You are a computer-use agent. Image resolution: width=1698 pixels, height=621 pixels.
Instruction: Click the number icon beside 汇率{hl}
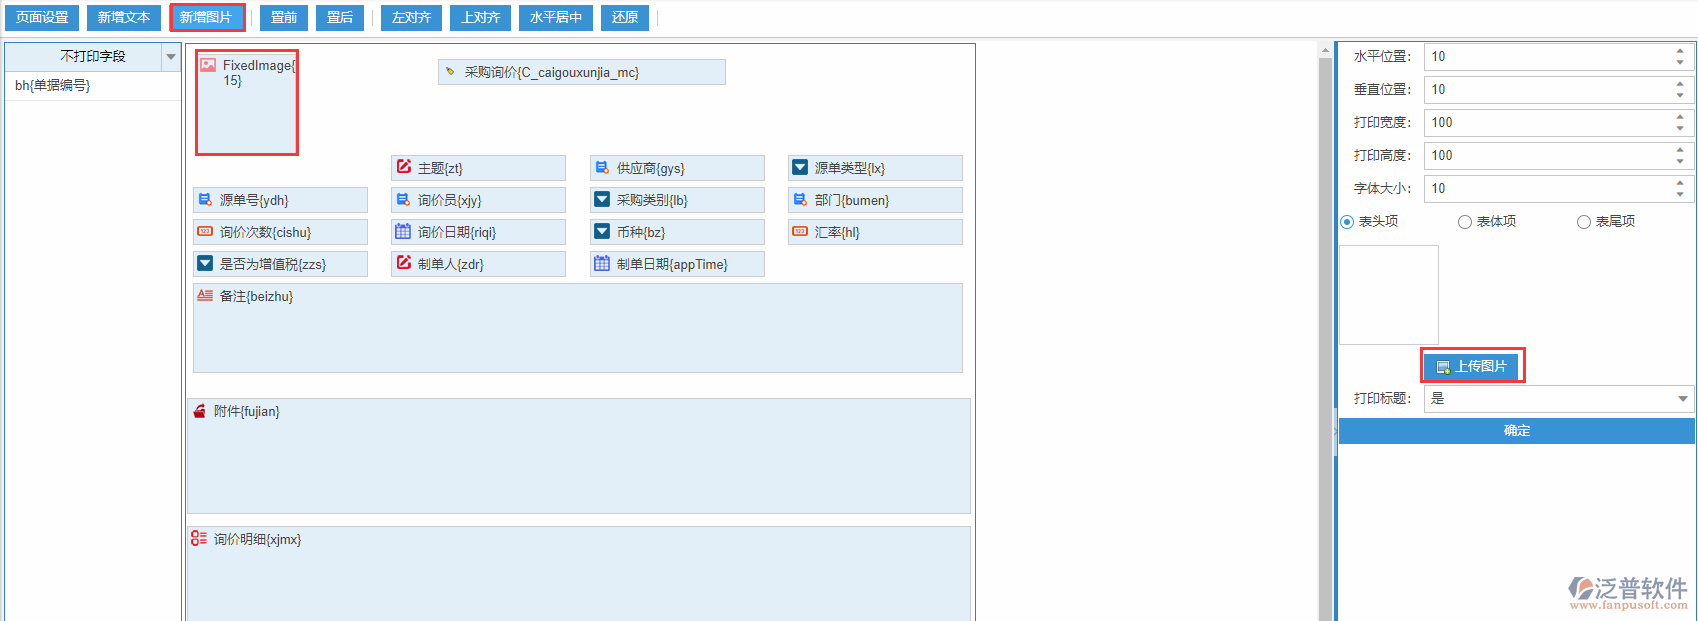coord(800,231)
